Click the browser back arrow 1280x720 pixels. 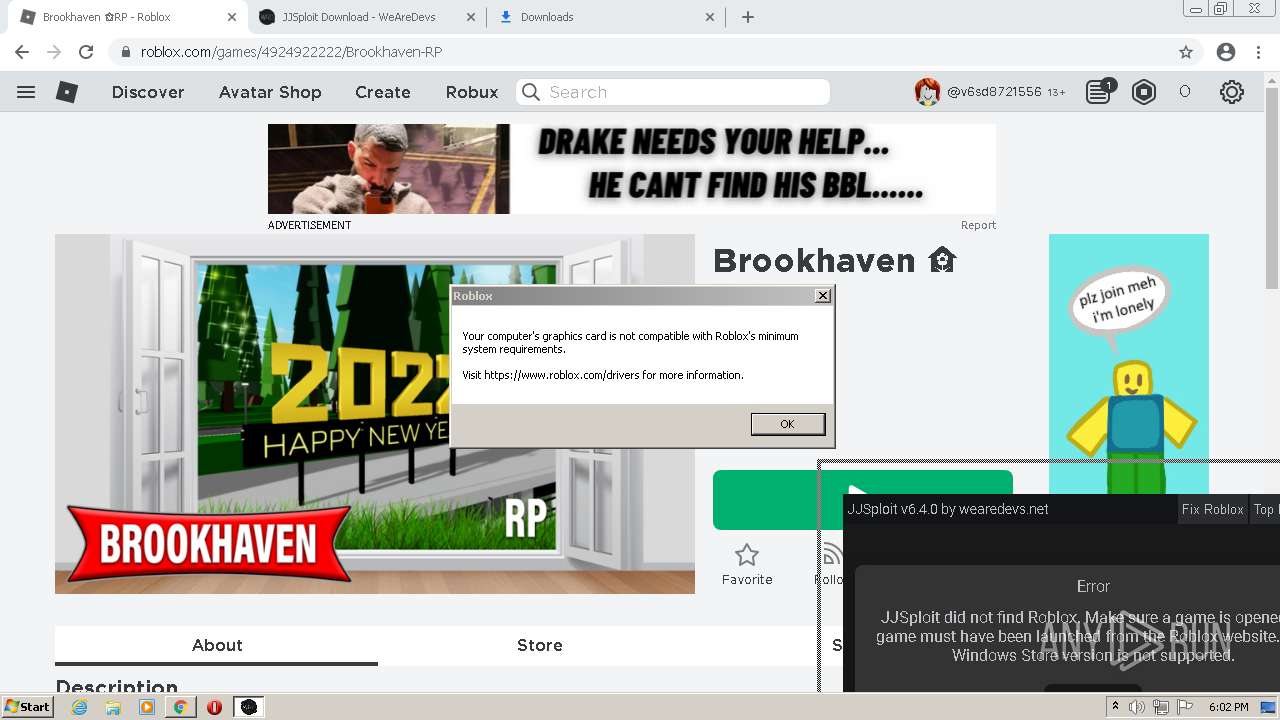pyautogui.click(x=22, y=52)
